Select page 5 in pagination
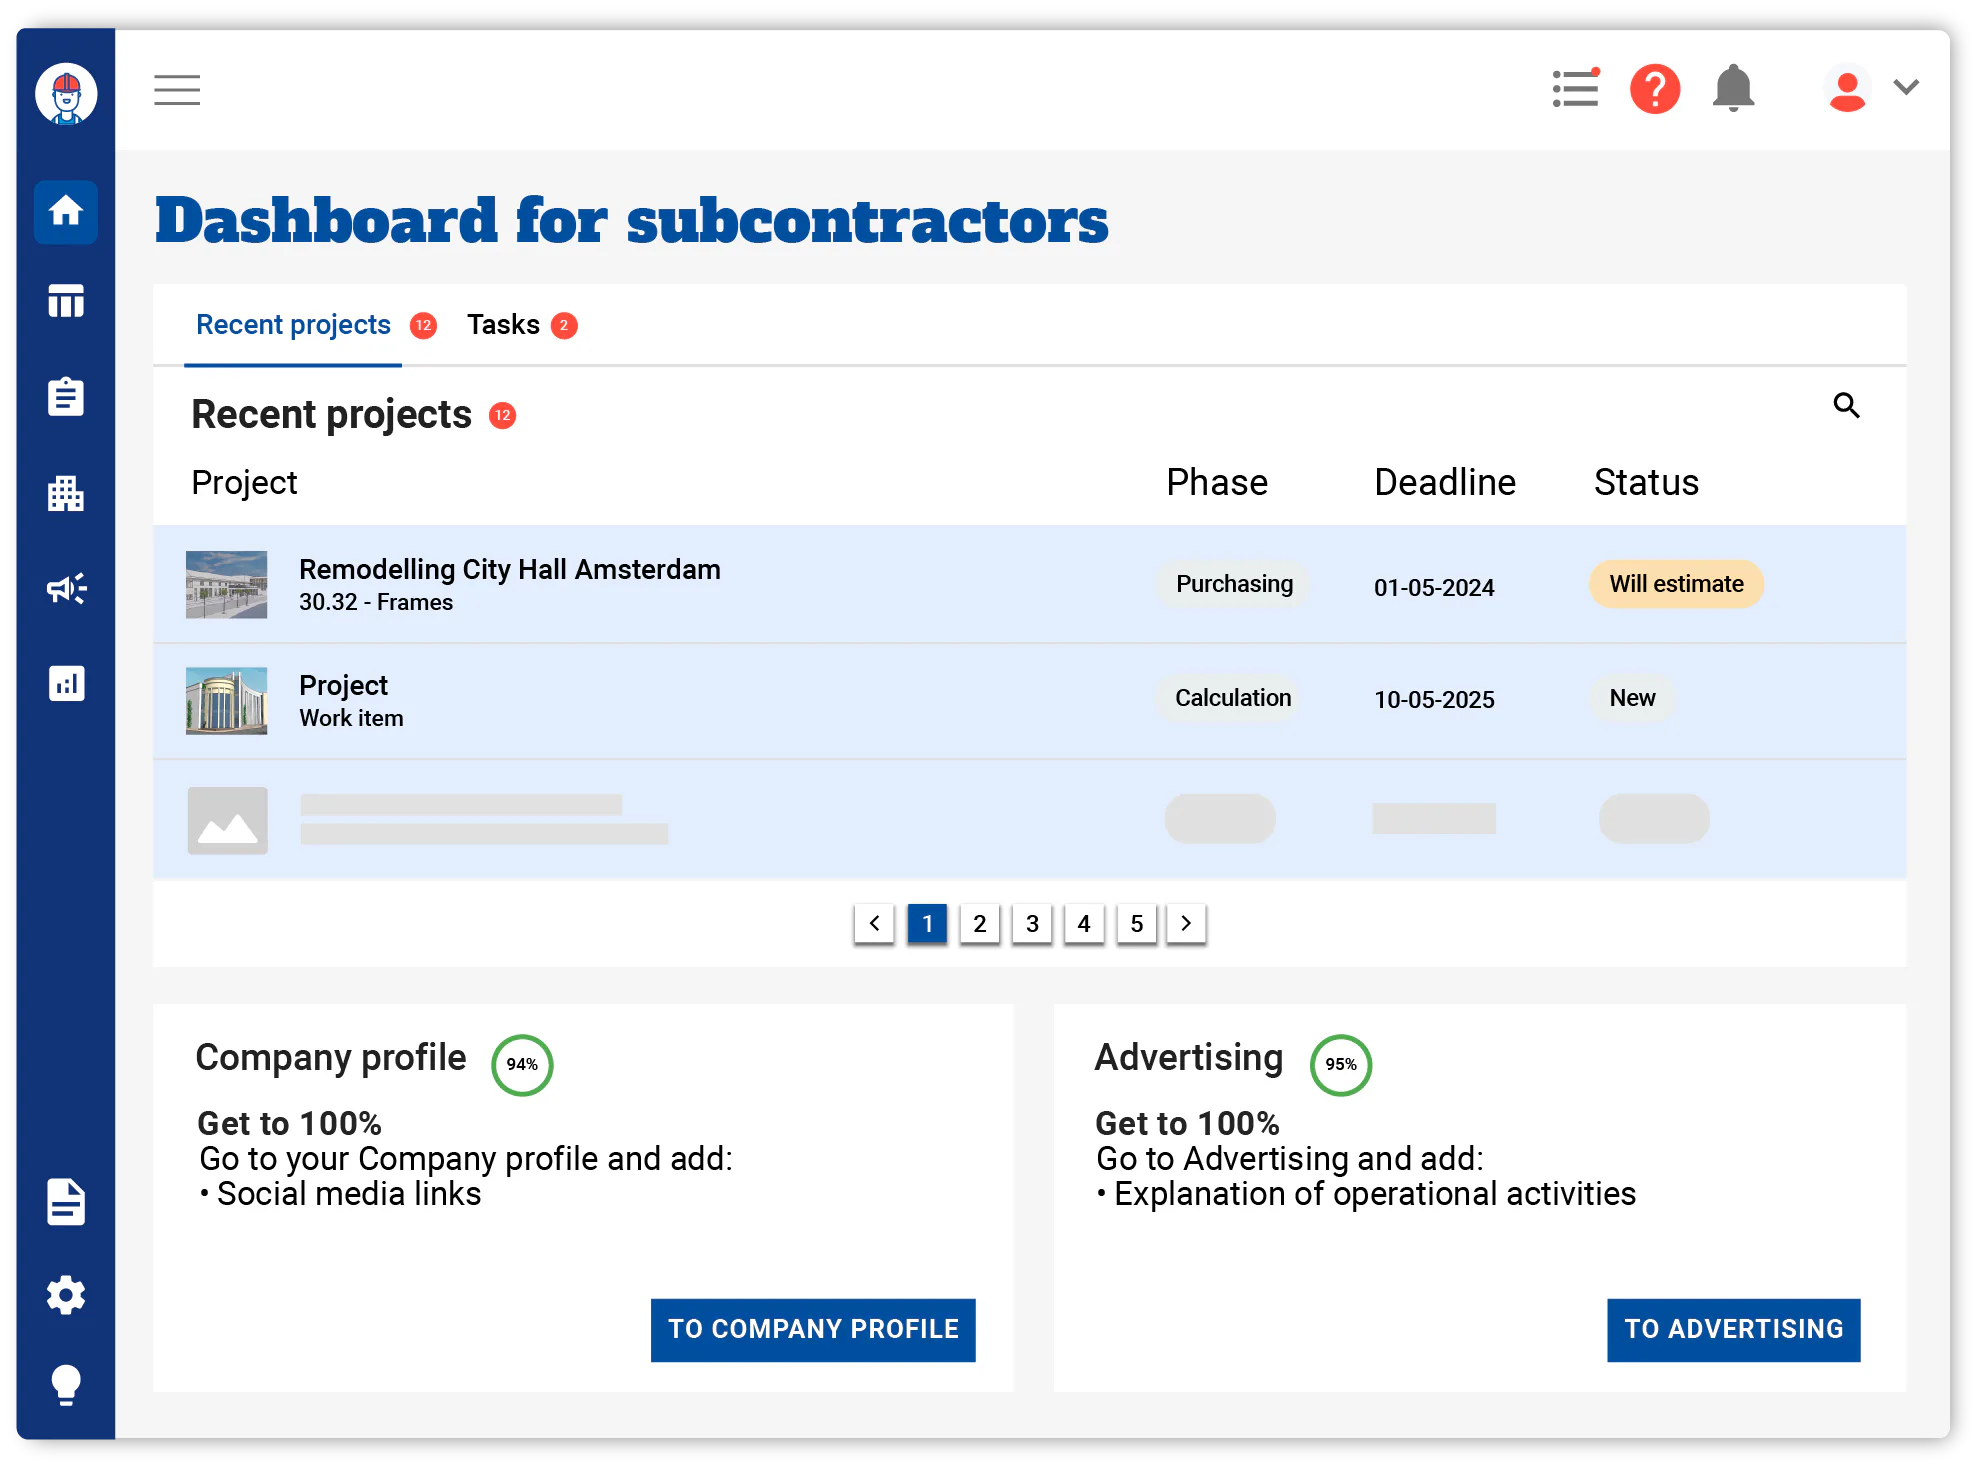The height and width of the screenshot is (1469, 1981). [x=1137, y=923]
